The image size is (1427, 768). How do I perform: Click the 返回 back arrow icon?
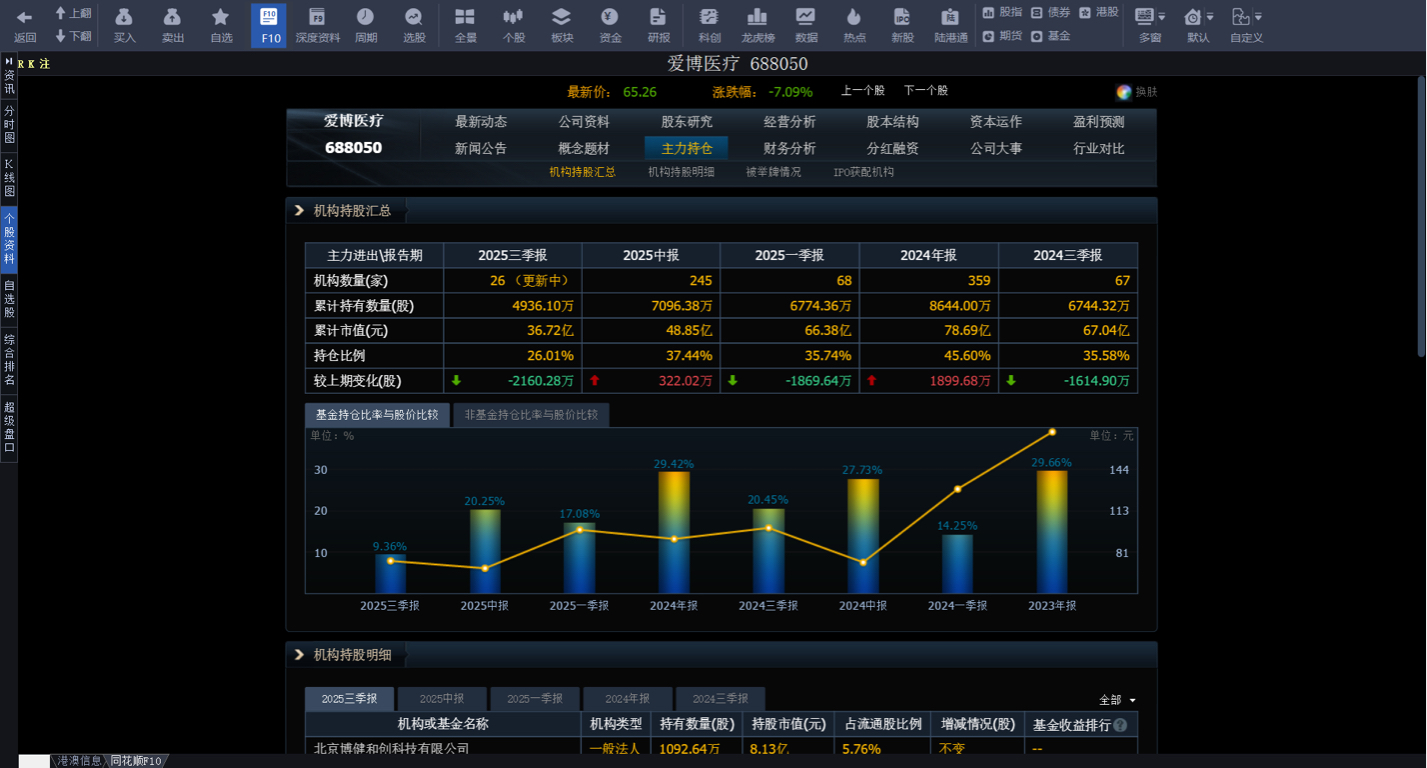tap(25, 18)
